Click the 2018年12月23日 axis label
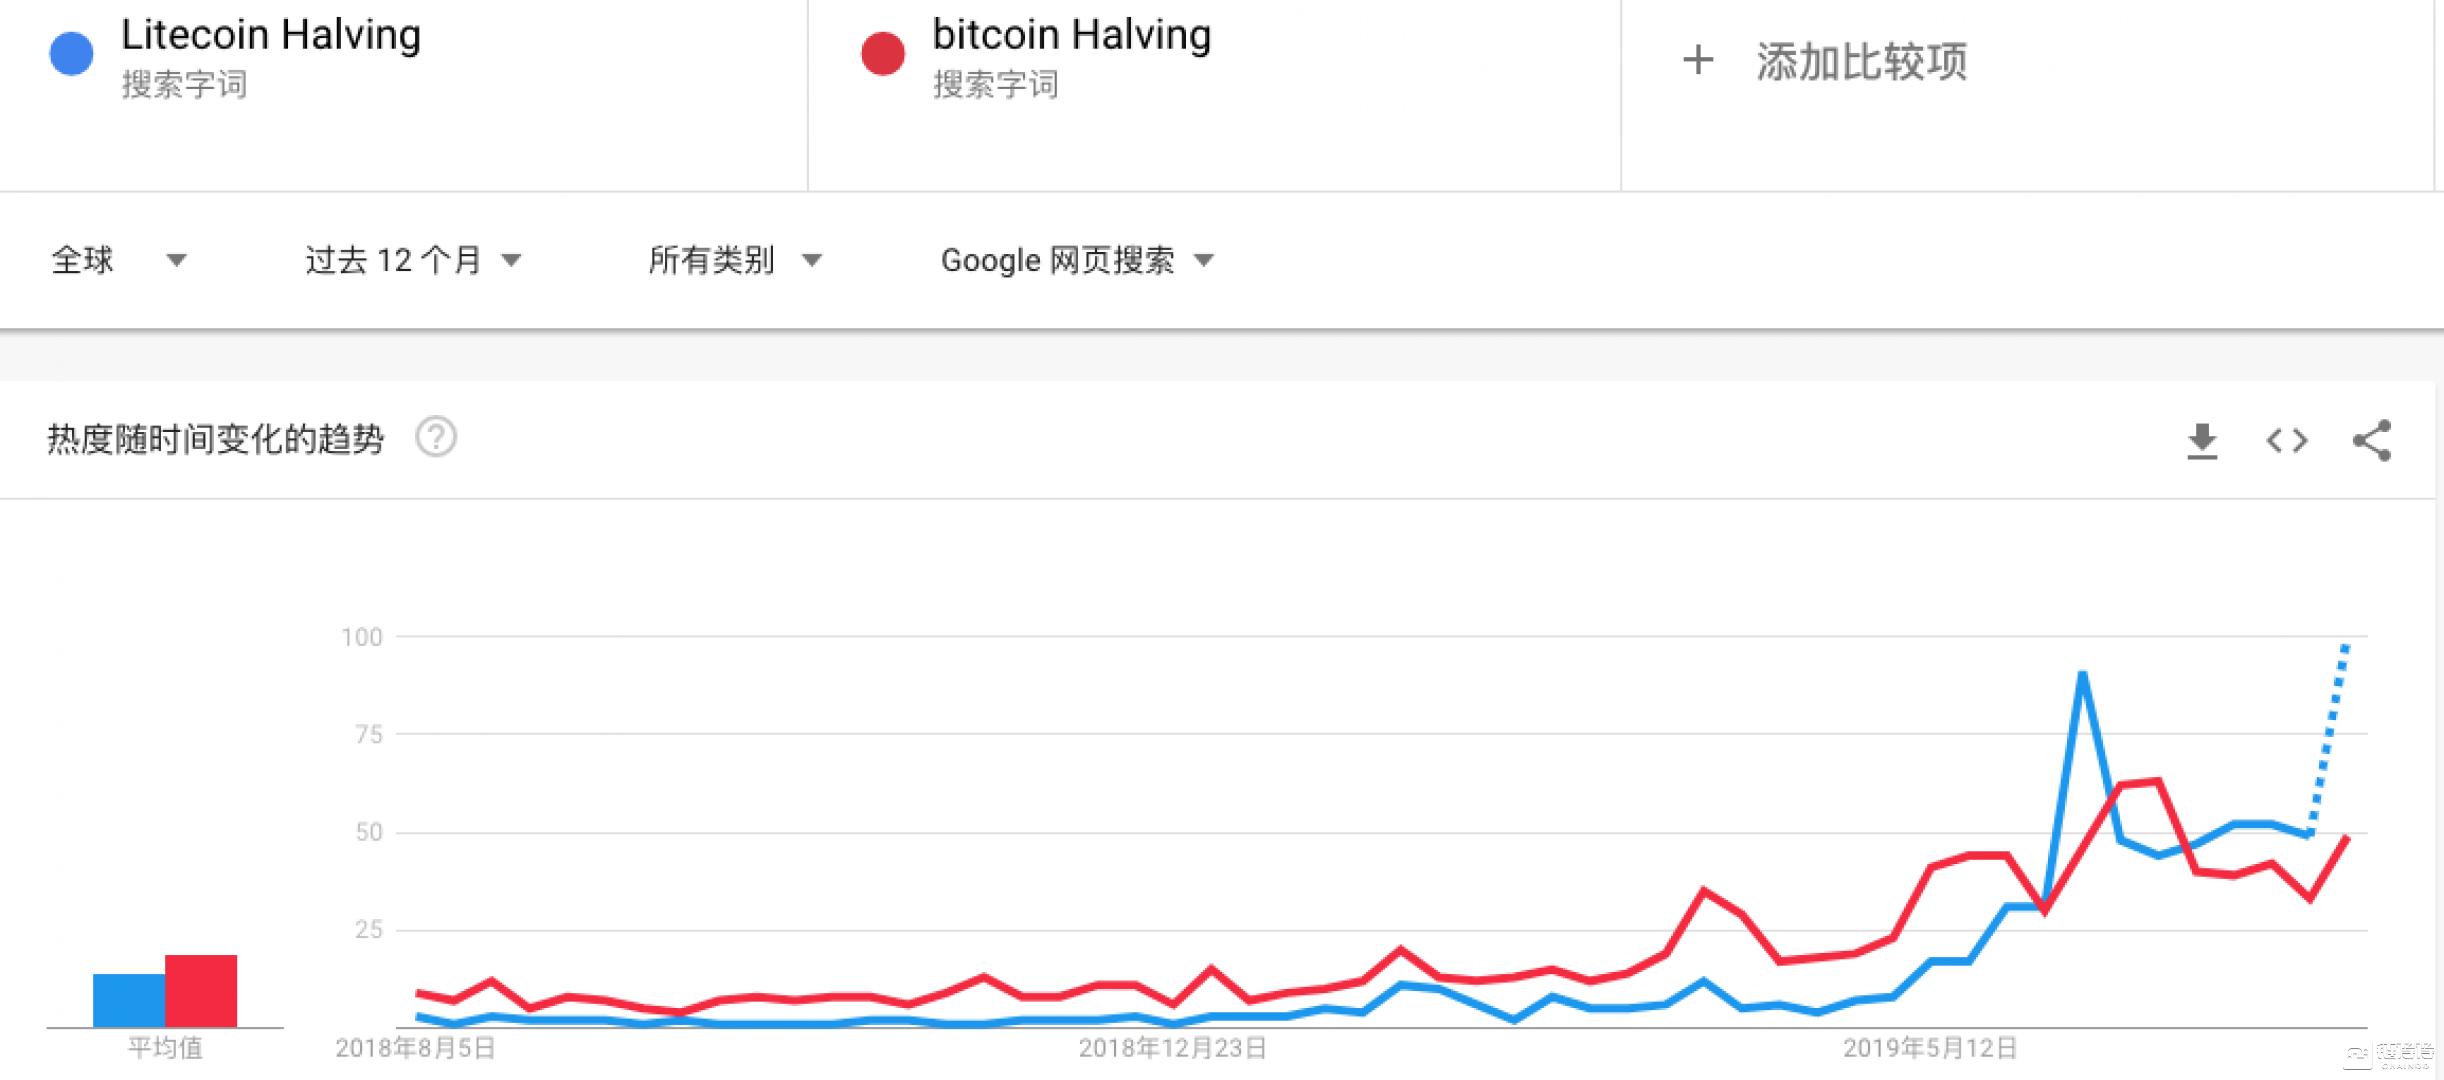 [1172, 1049]
